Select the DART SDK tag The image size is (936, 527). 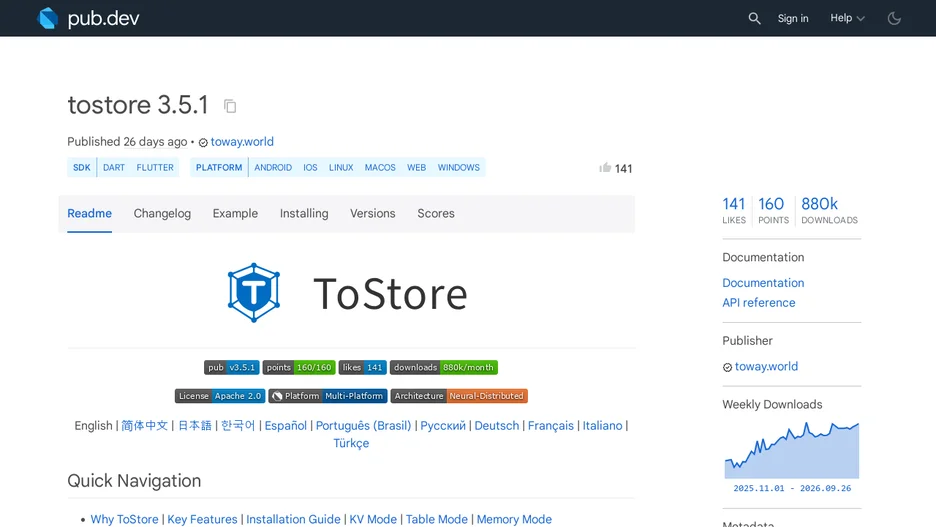tap(114, 168)
